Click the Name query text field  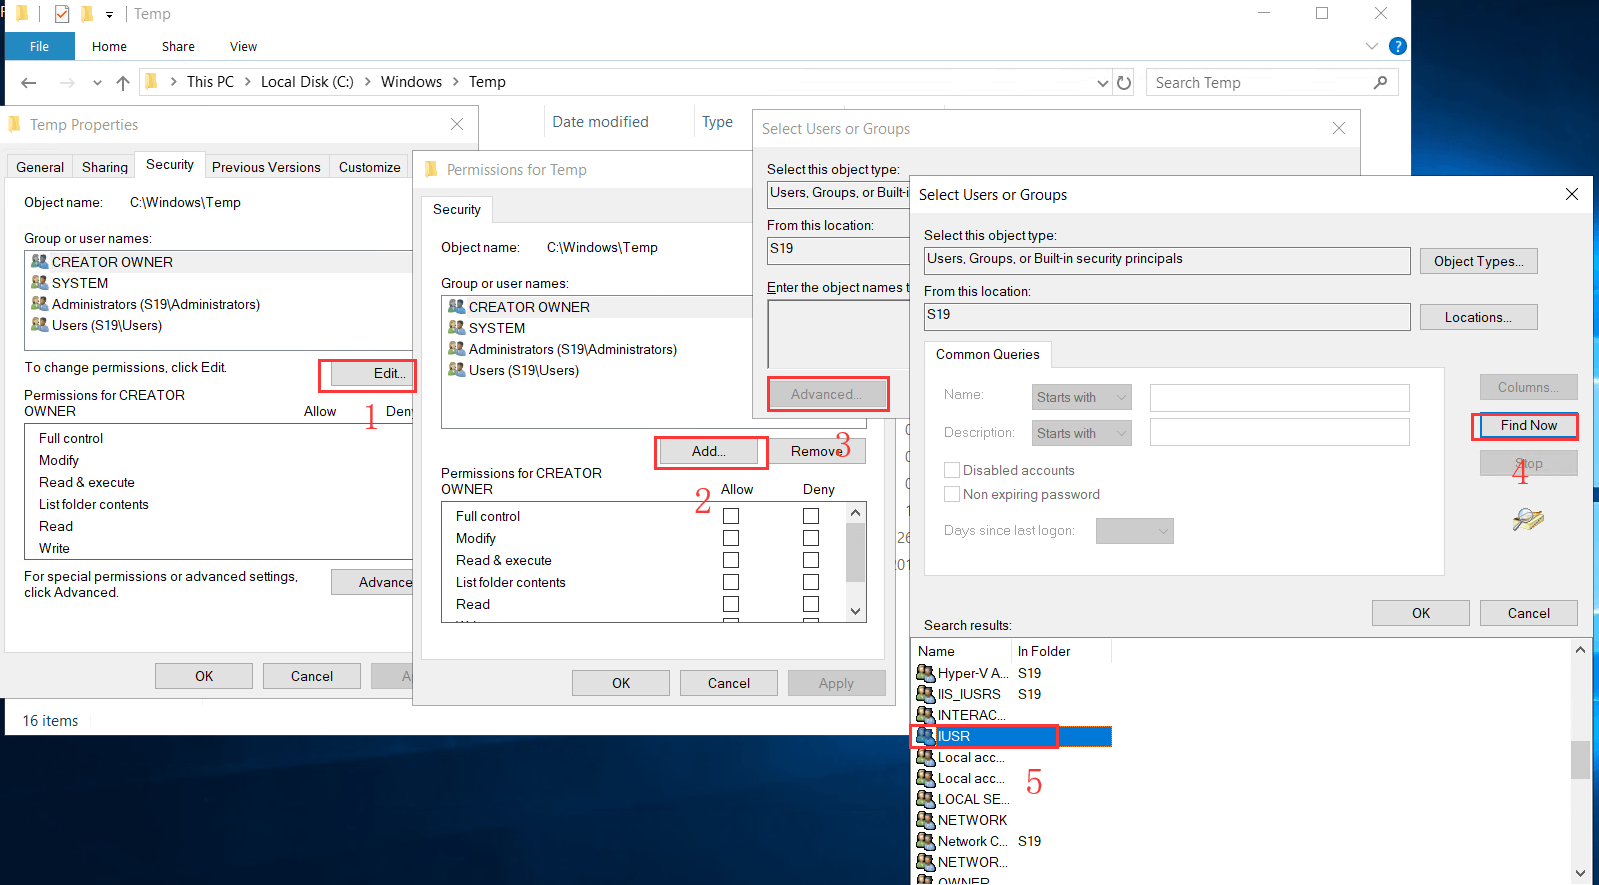[x=1279, y=397]
